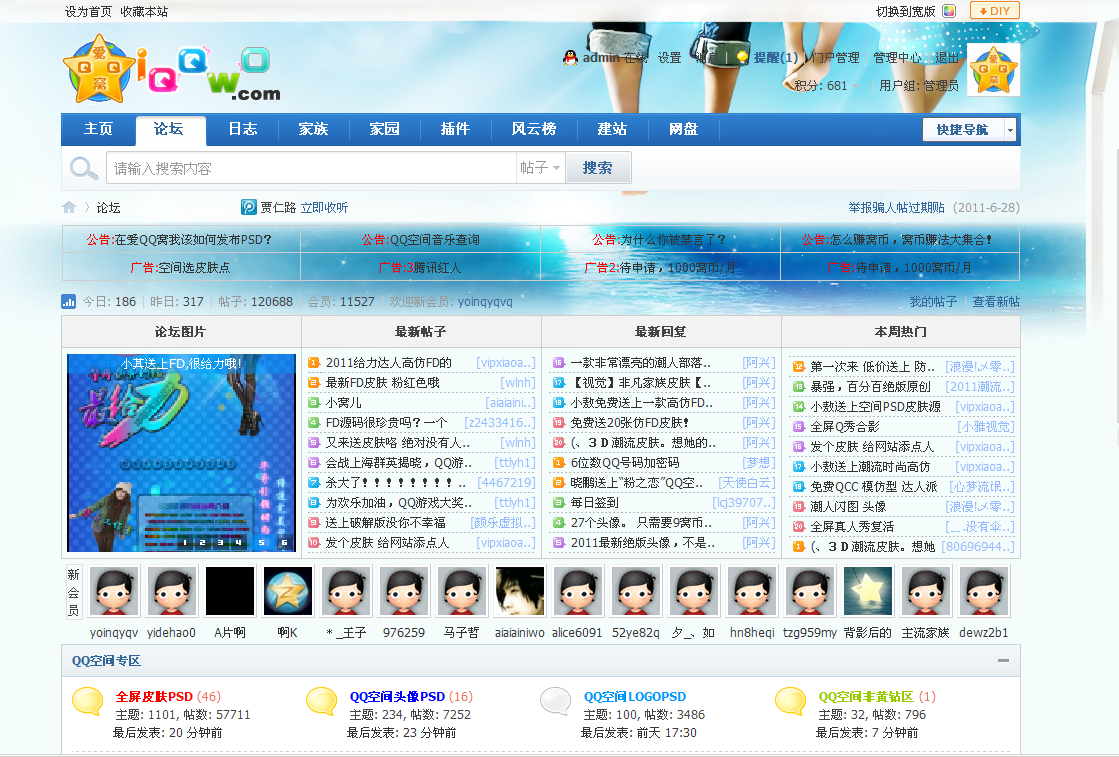Viewport: 1119px width, 757px height.
Task: Go to forum home via house icon
Action: (x=69, y=208)
